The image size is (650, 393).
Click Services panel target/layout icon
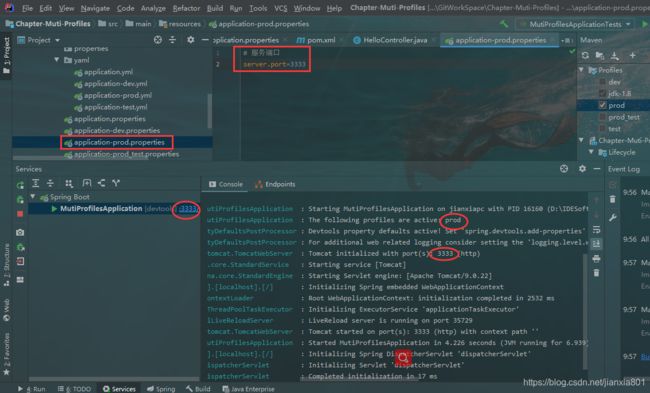click(564, 169)
